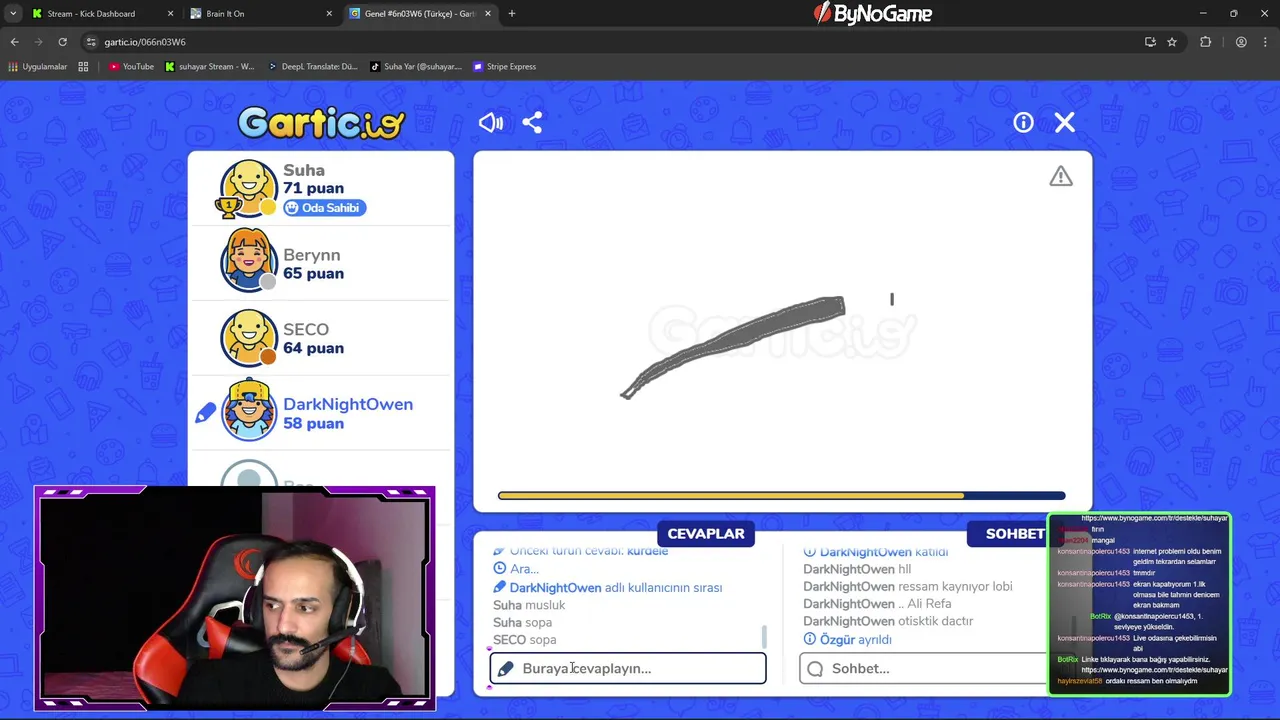The width and height of the screenshot is (1280, 720).
Task: Bookmark this page with the star icon
Action: pyautogui.click(x=1172, y=42)
